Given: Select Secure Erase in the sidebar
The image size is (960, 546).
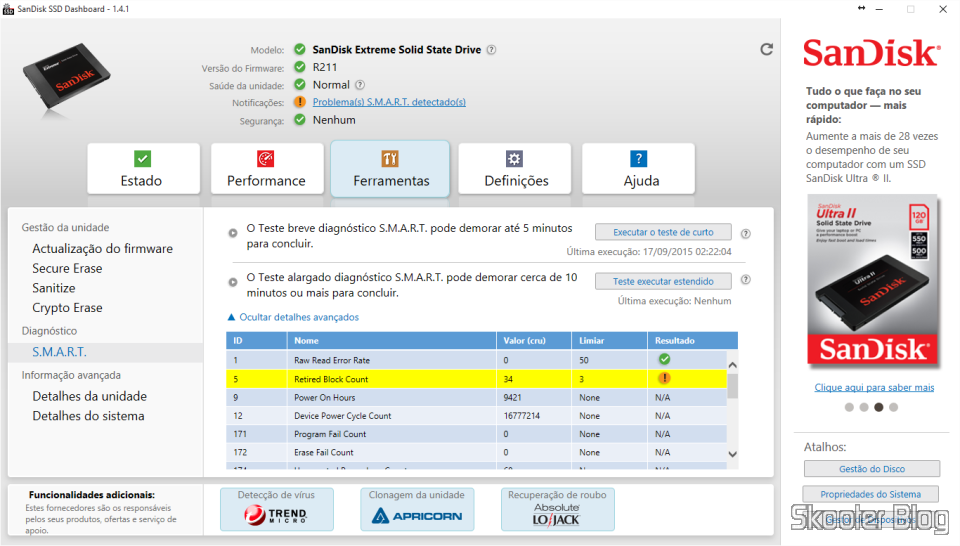Looking at the screenshot, I should [67, 268].
